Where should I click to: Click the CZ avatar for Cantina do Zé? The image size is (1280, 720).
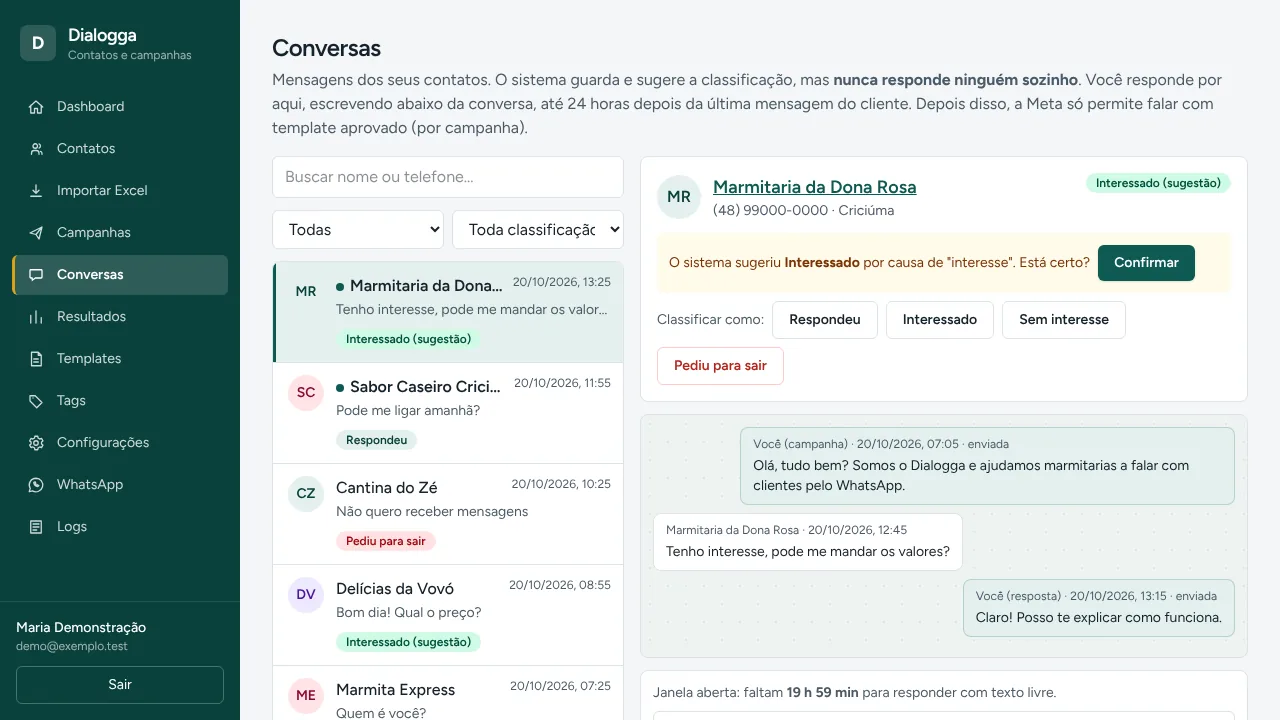tap(306, 493)
